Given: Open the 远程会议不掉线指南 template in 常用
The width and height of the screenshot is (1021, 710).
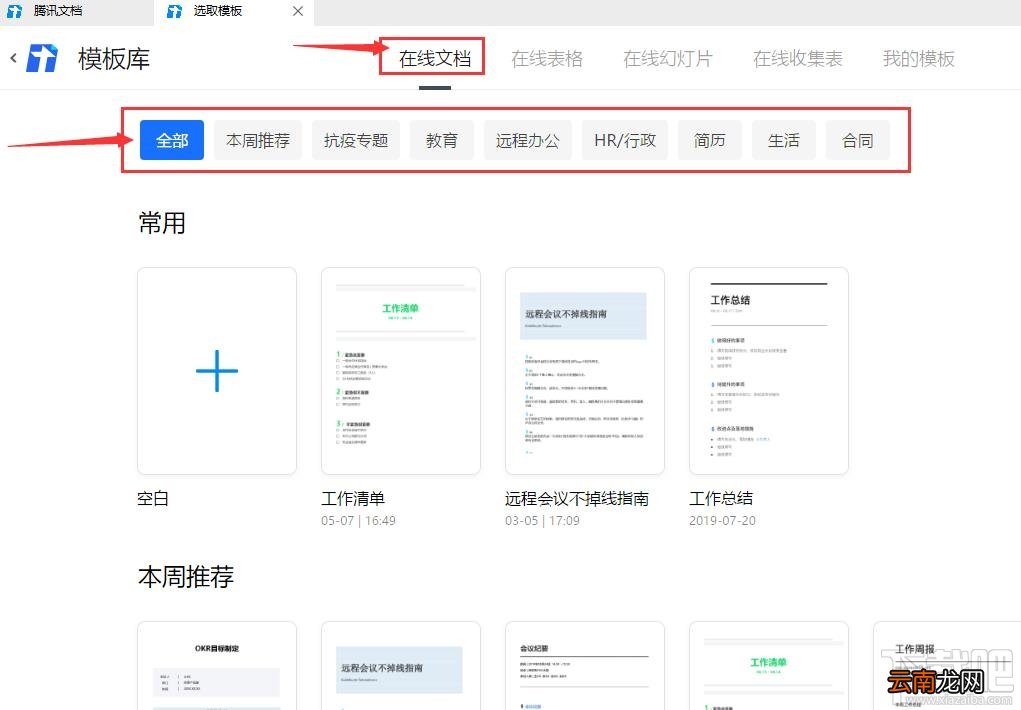Looking at the screenshot, I should click(585, 371).
